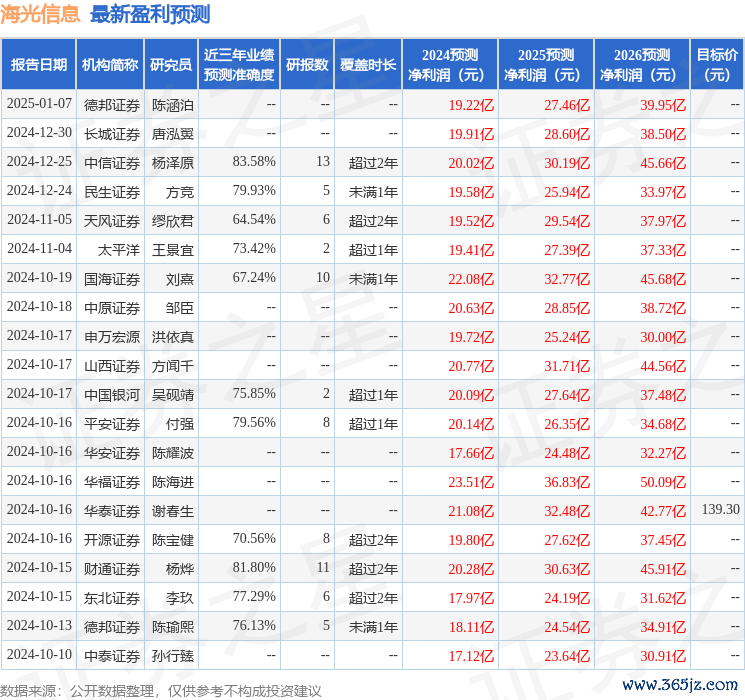Image resolution: width=745 pixels, height=700 pixels.
Task: Click the 机构简称 column header
Action: coord(110,65)
